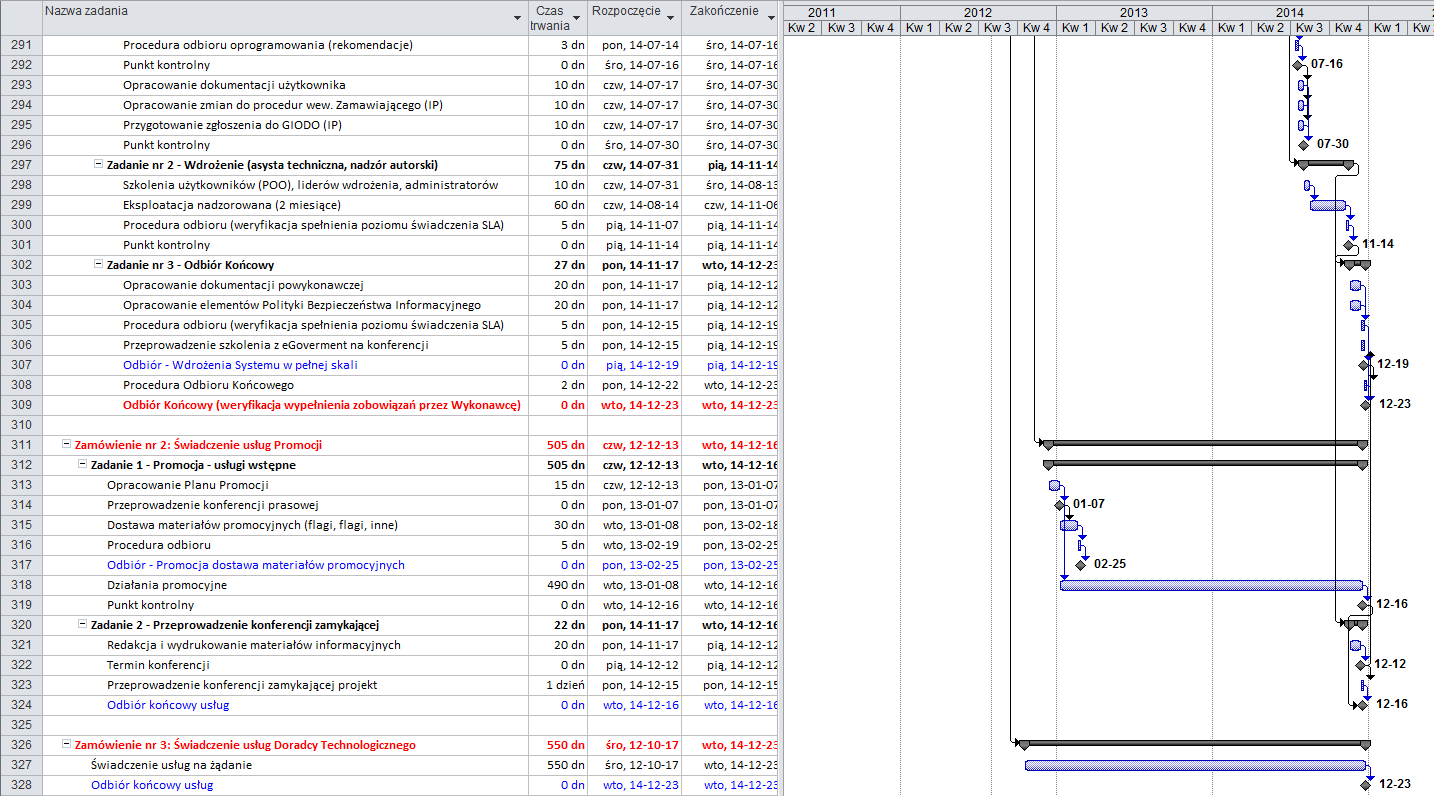Click the milestone diamond labeled 12-19
The image size is (1434, 796).
(x=1364, y=365)
